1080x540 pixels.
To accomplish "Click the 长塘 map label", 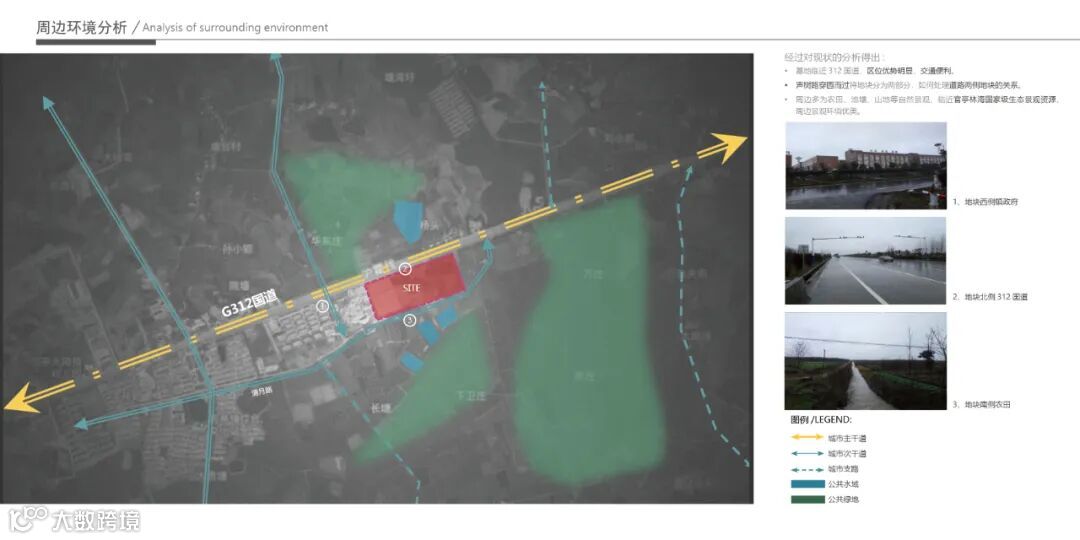I will pyautogui.click(x=380, y=408).
